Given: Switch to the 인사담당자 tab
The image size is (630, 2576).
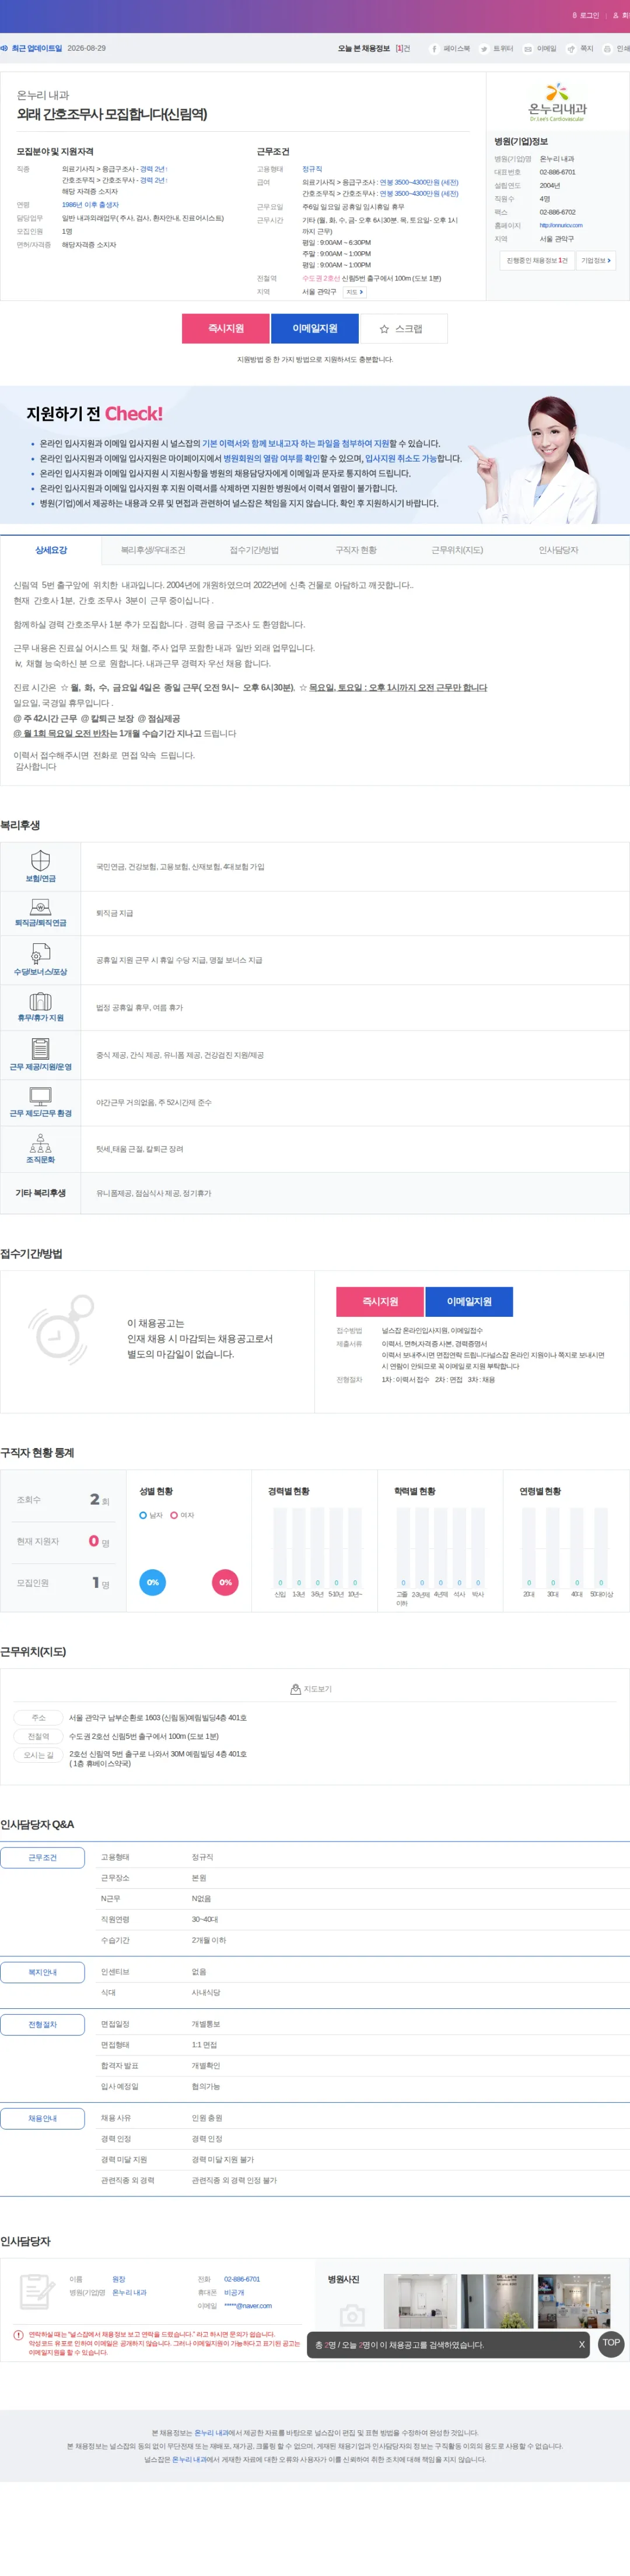Looking at the screenshot, I should tap(558, 550).
